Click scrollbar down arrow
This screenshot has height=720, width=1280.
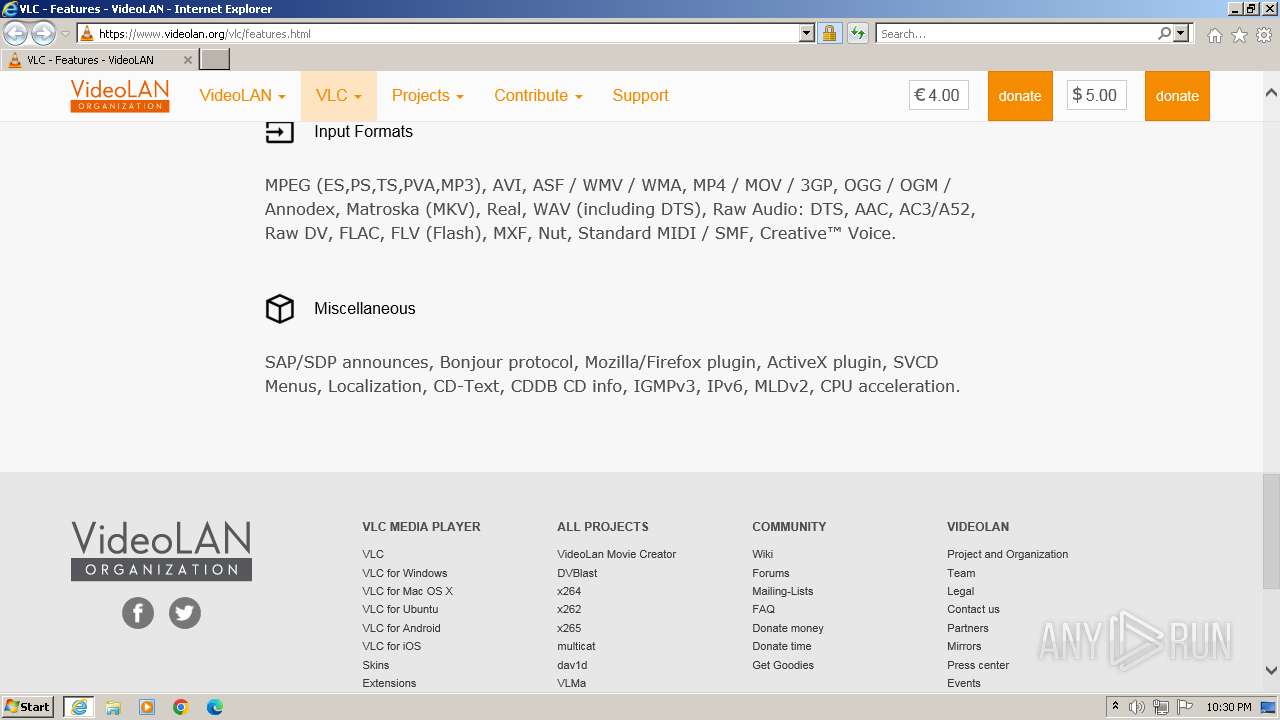[1271, 671]
